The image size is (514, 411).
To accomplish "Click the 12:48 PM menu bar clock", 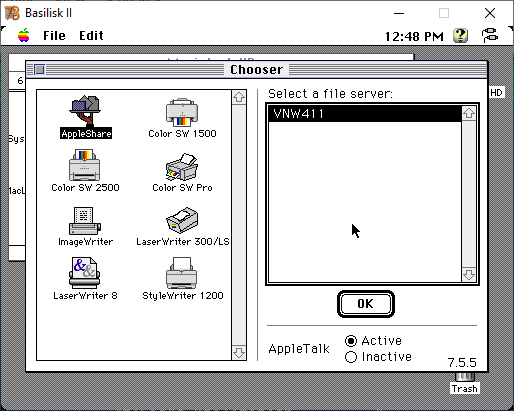I will [x=414, y=36].
